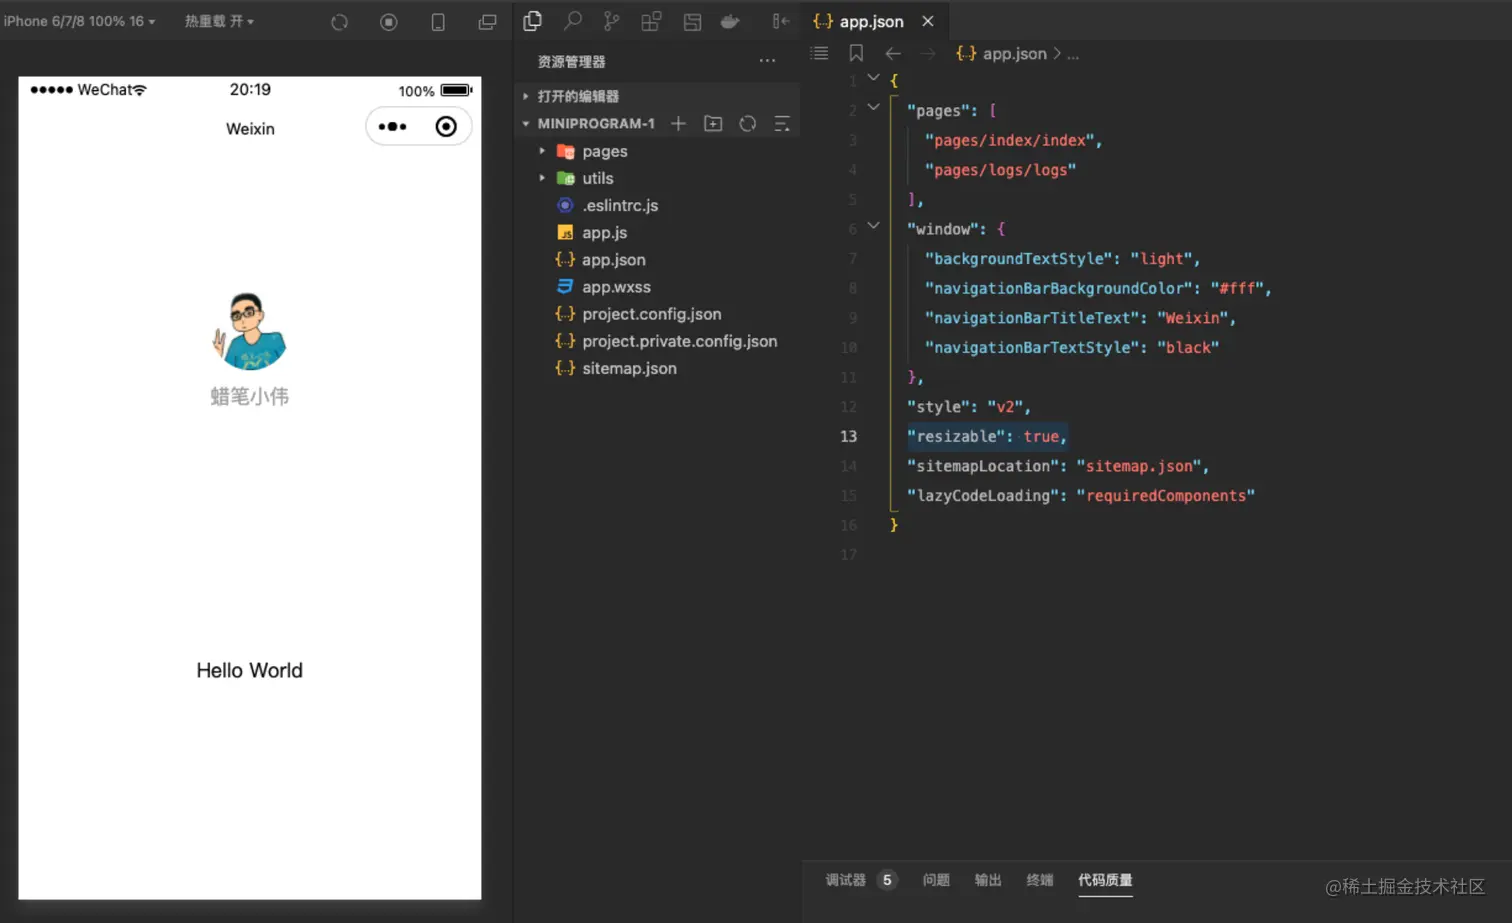
Task: Close the app.json editor tab
Action: click(928, 21)
